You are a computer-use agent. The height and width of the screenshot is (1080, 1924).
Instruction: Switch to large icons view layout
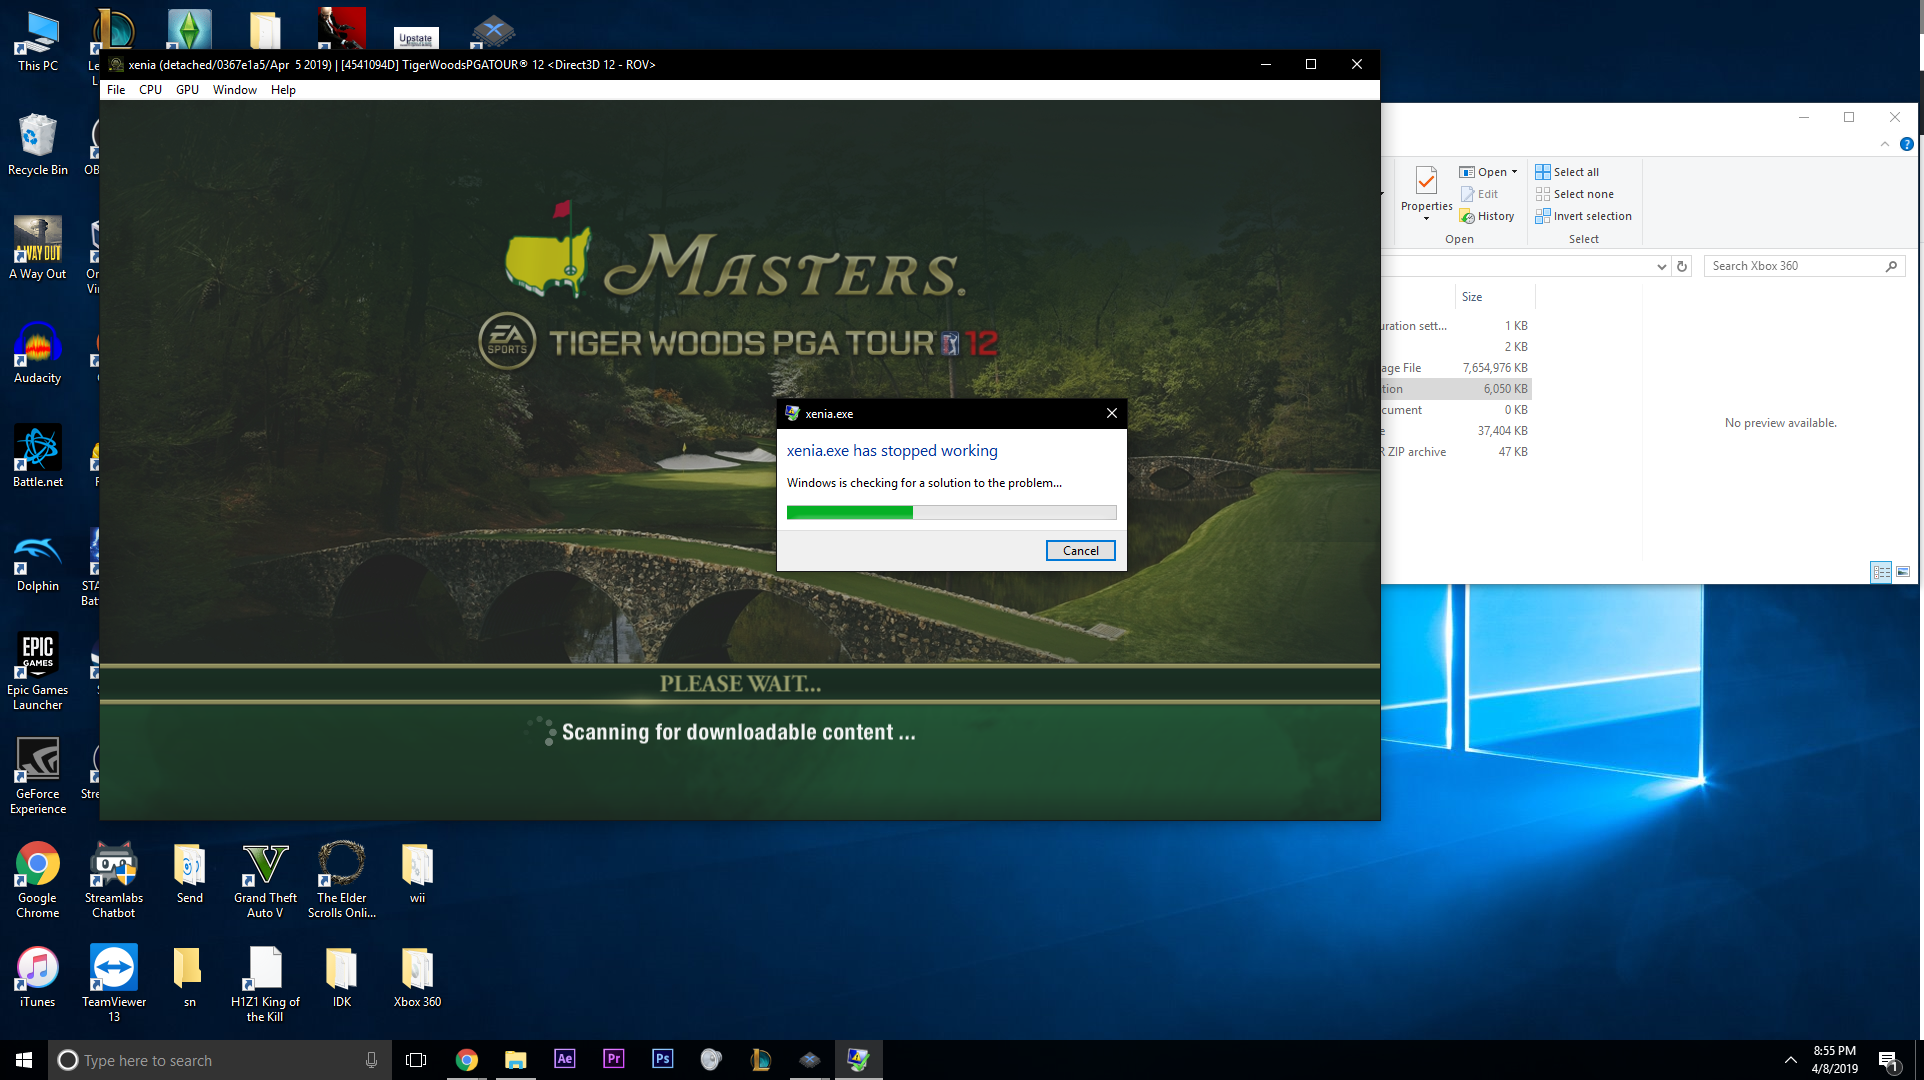coord(1903,572)
